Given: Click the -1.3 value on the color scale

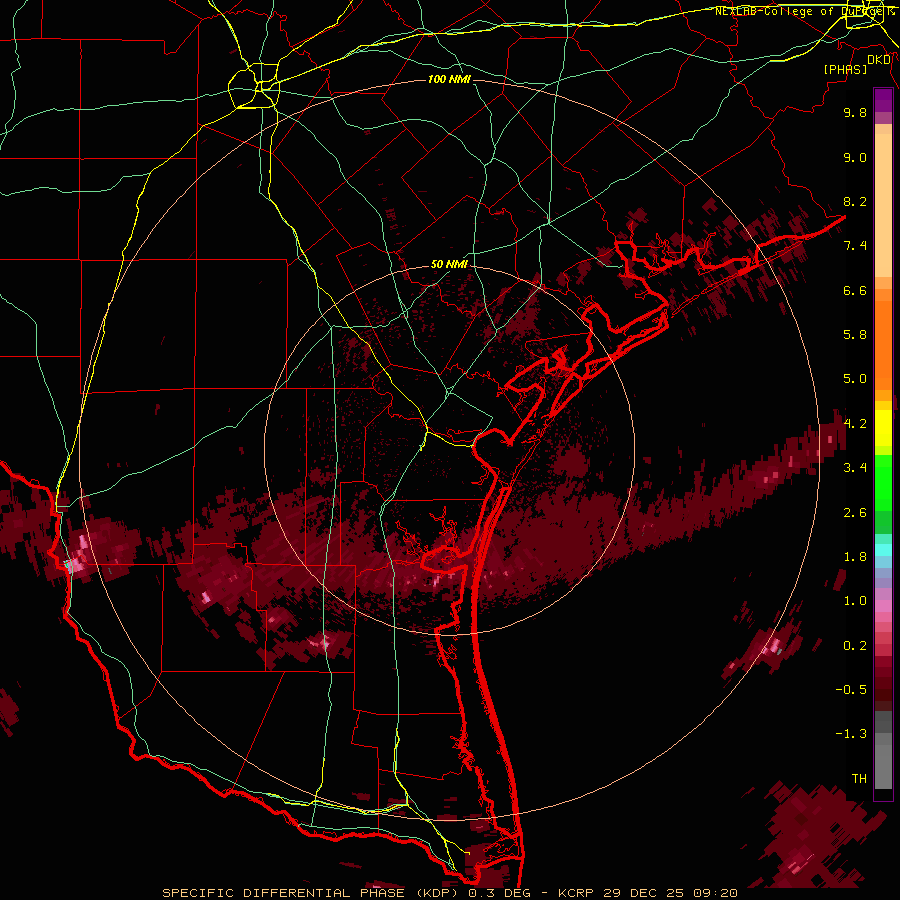Looking at the screenshot, I should (851, 734).
